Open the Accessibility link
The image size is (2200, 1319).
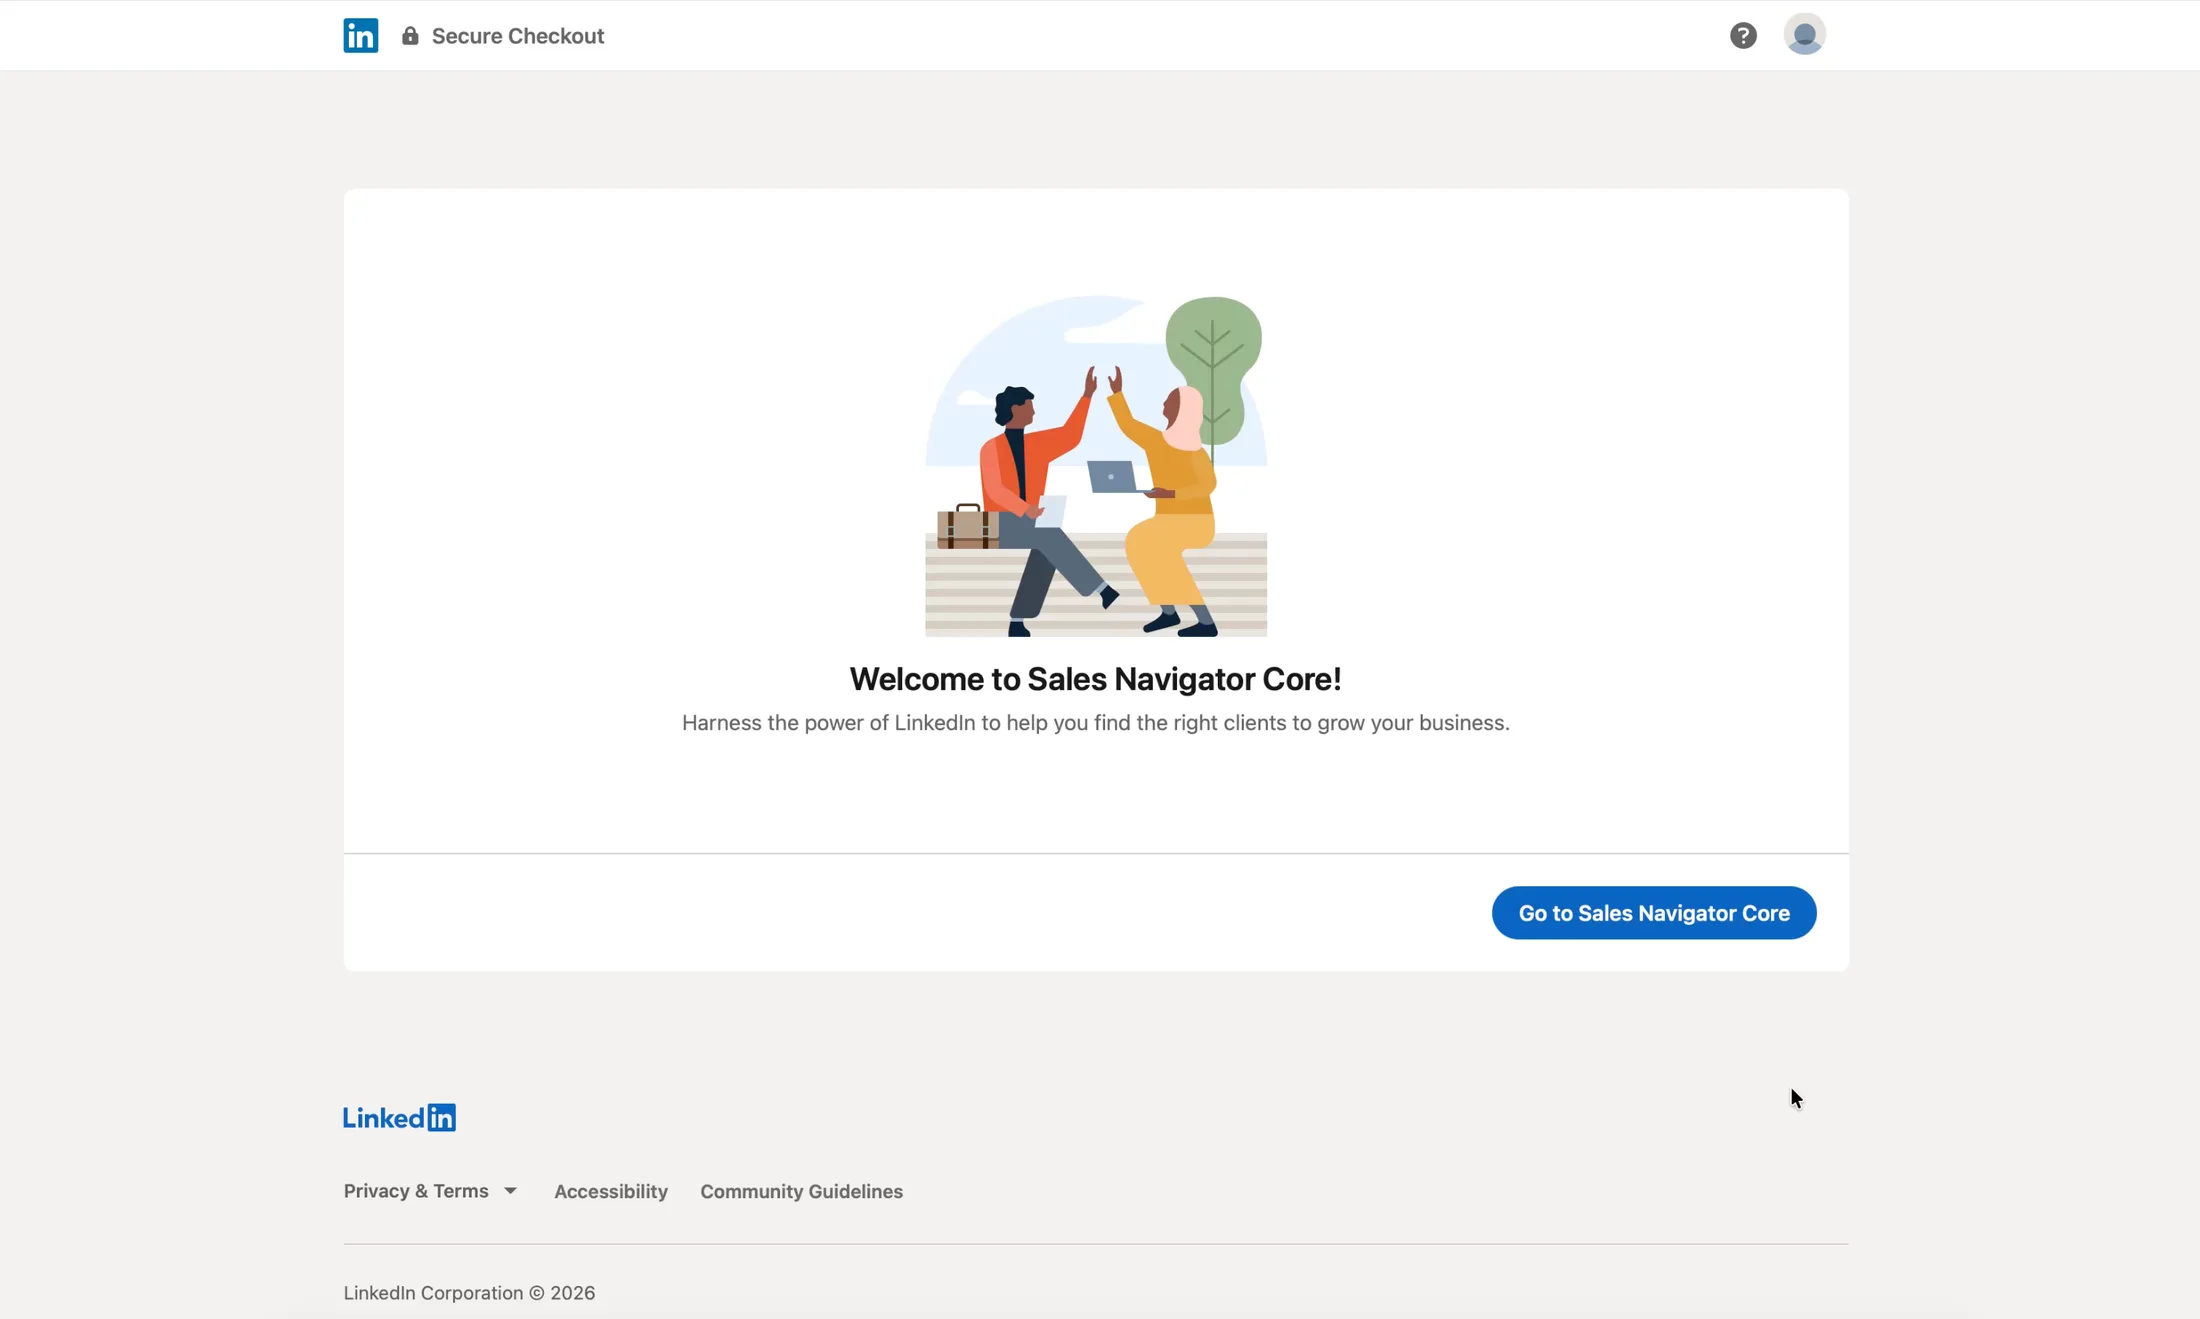click(611, 1191)
